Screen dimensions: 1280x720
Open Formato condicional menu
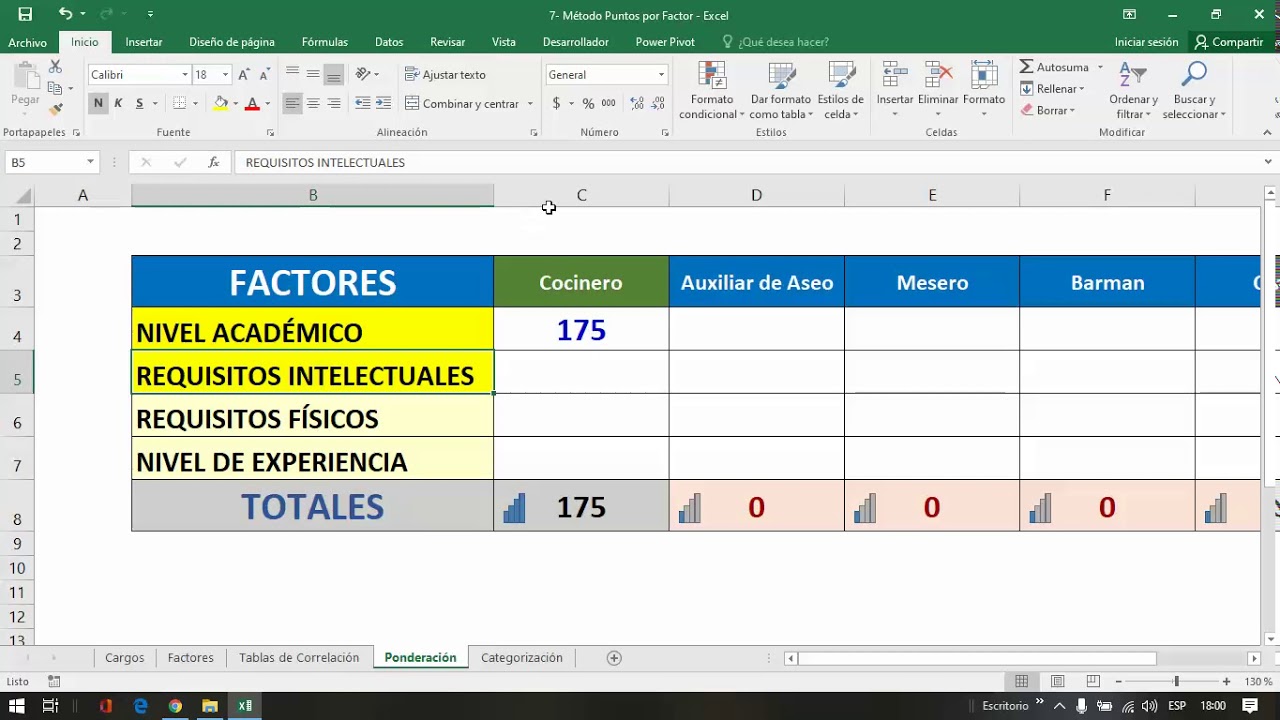(712, 91)
